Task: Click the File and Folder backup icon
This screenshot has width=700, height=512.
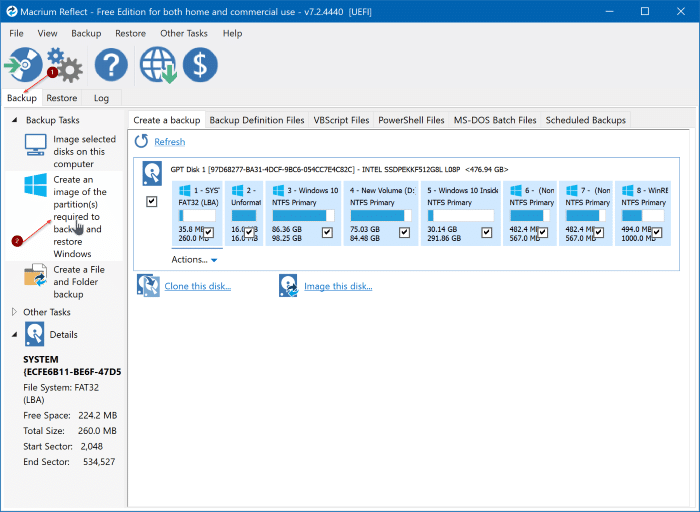Action: pos(35,275)
